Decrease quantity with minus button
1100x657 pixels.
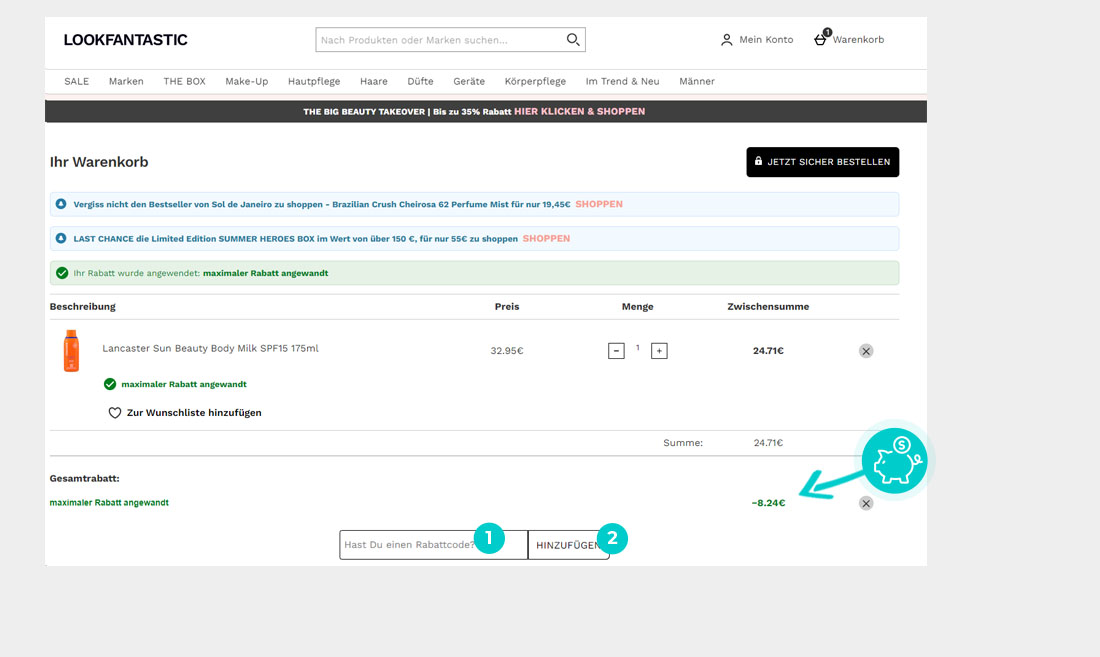tap(616, 351)
